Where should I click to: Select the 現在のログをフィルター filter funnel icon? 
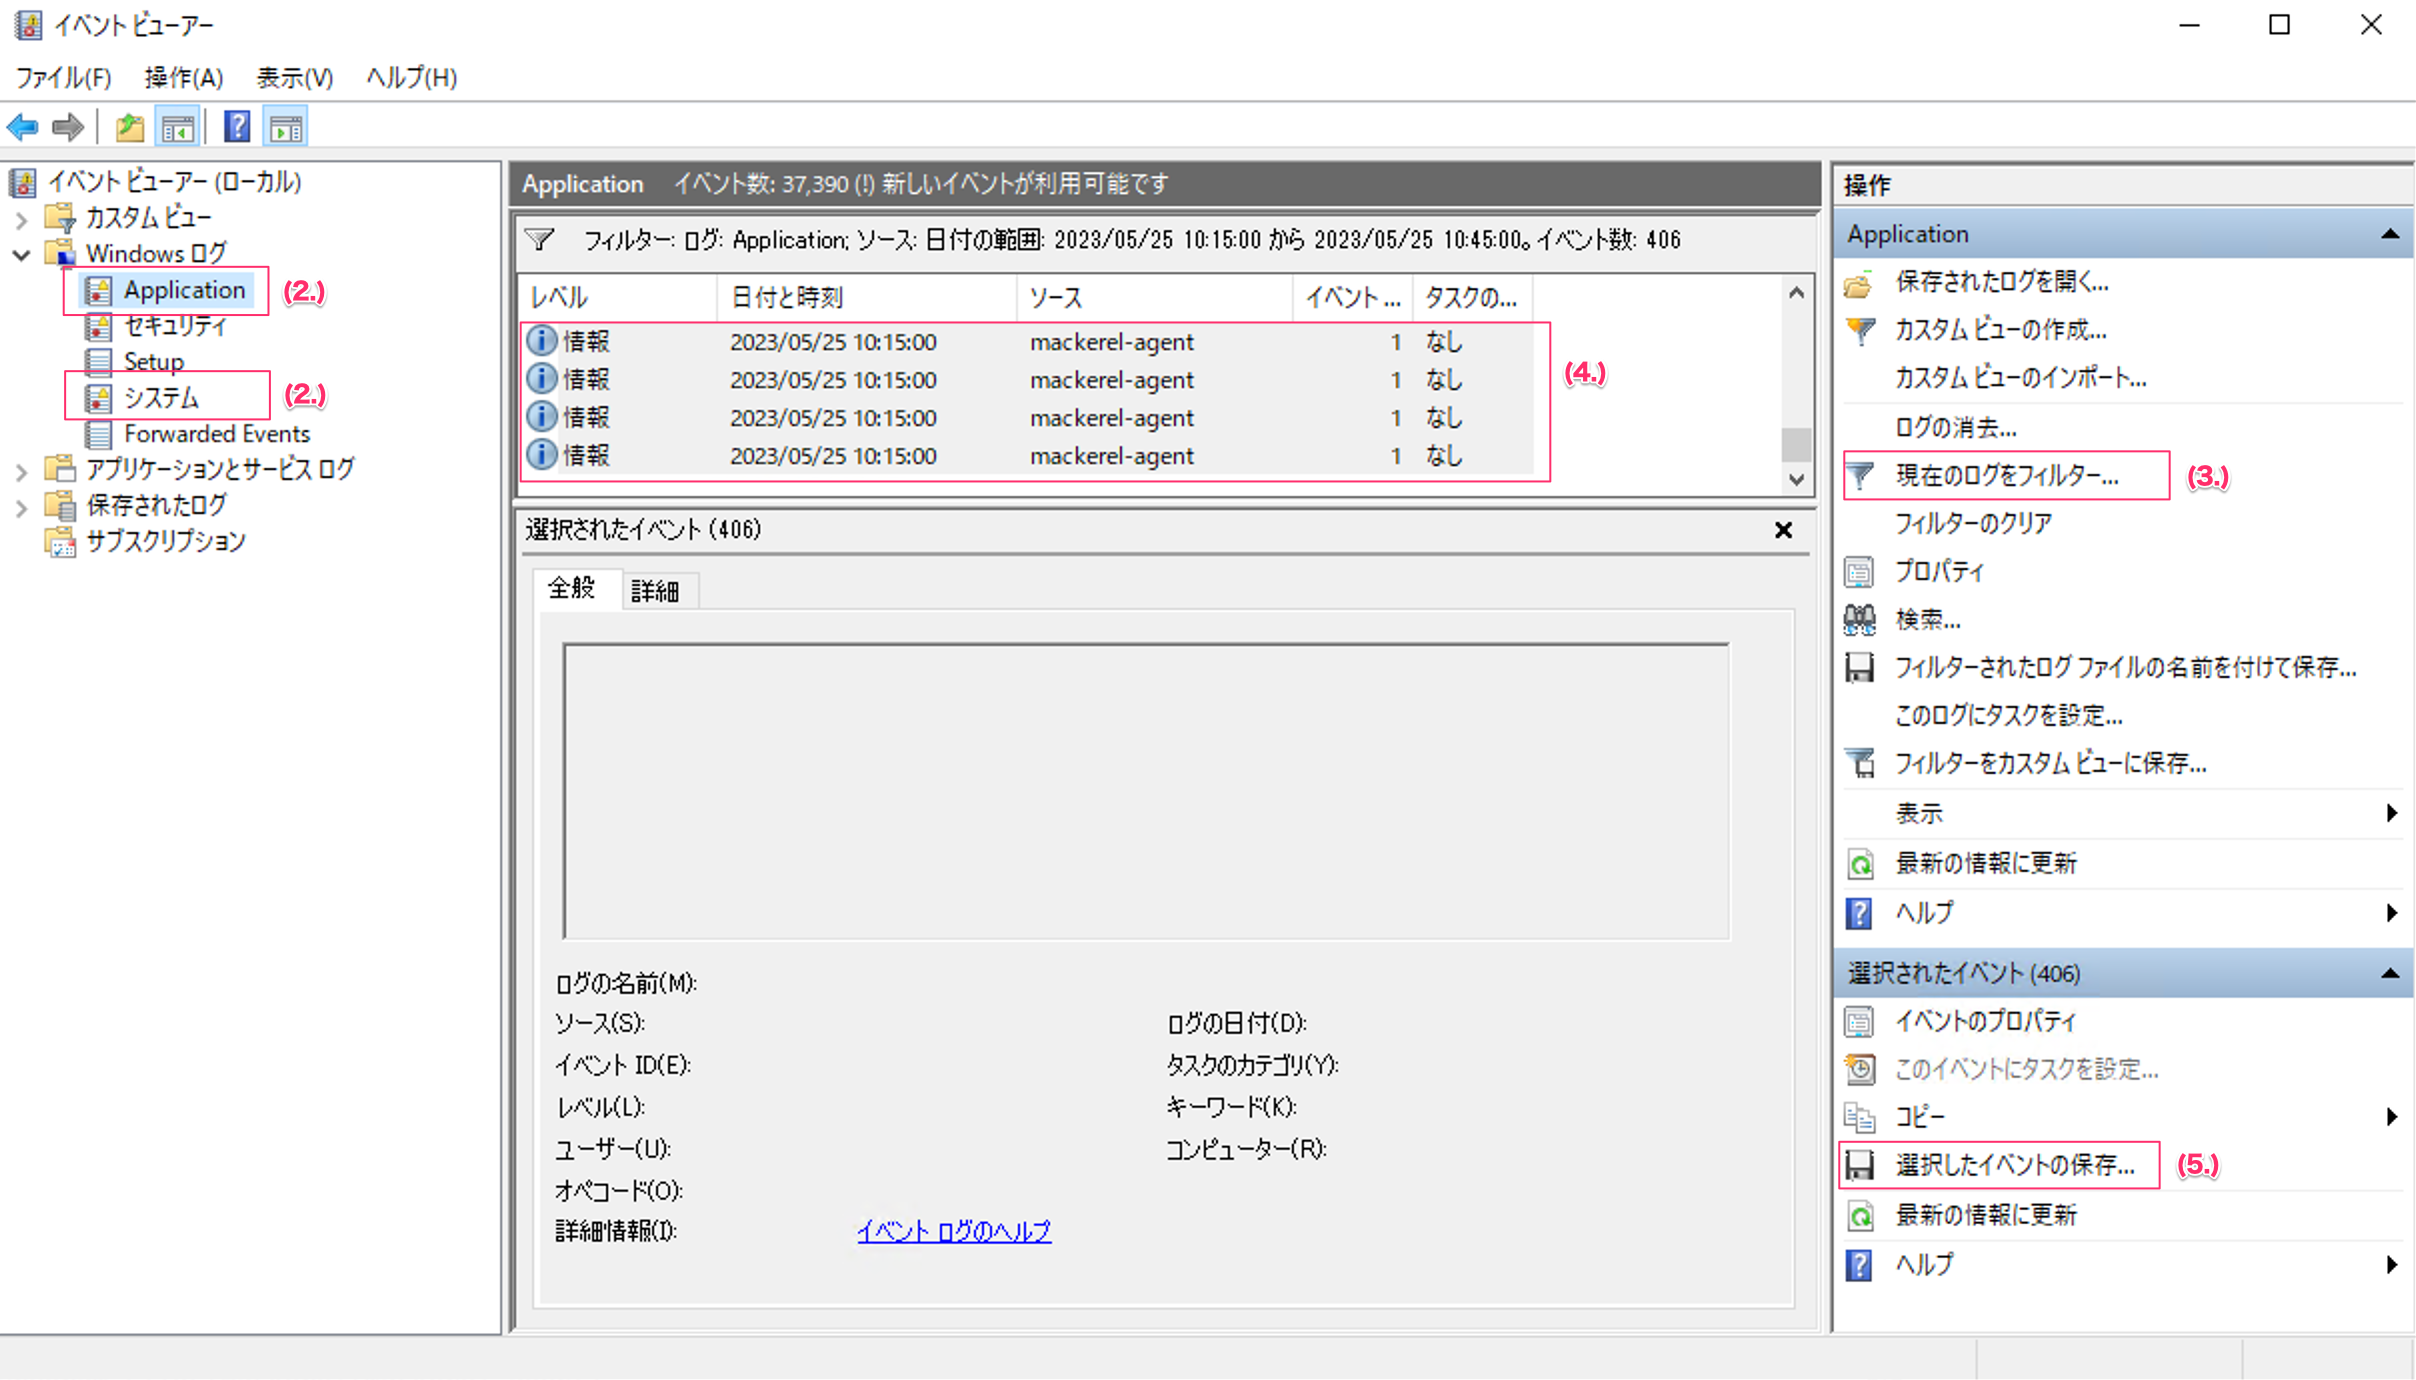point(1861,475)
